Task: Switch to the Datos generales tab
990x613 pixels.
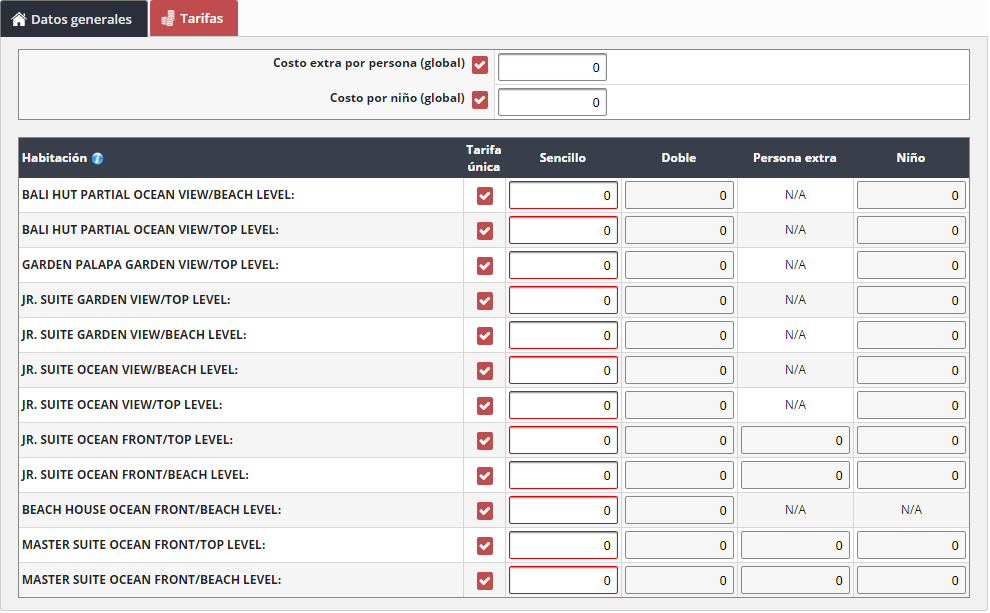Action: click(74, 19)
